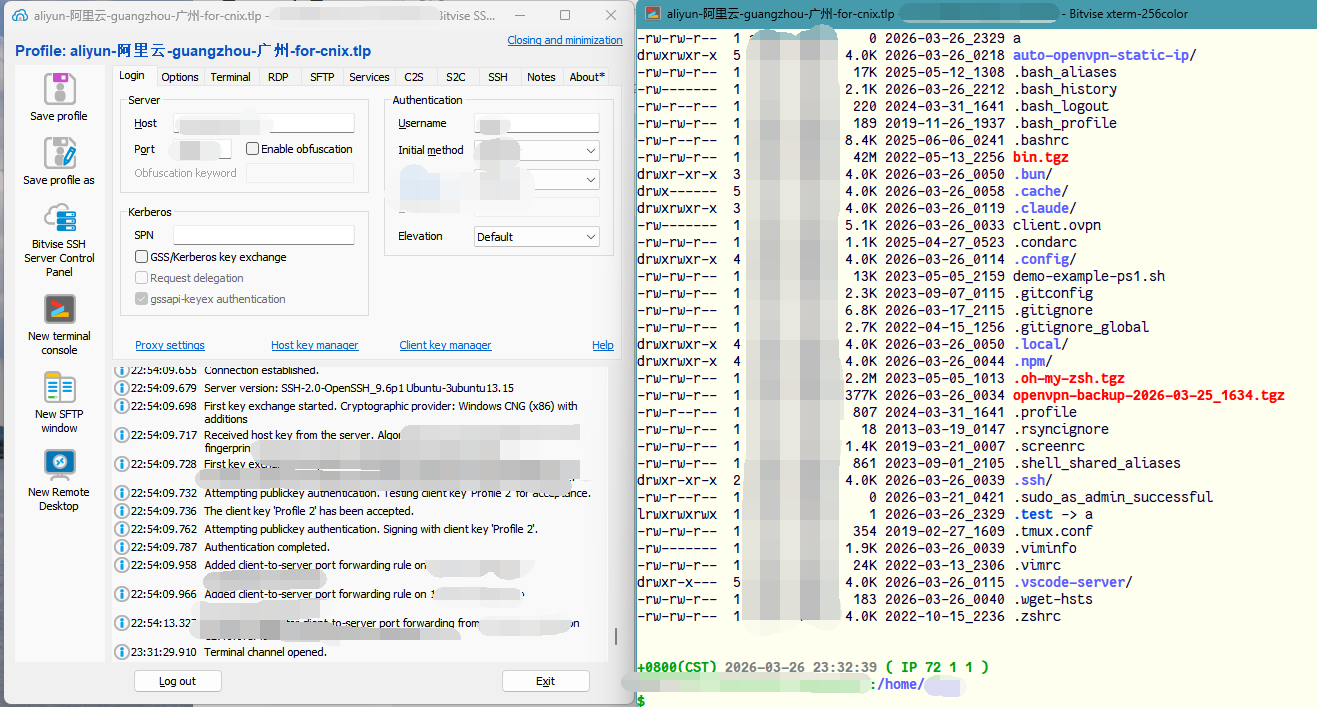Viewport: 1317px width, 707px height.
Task: Open the RDP tab
Action: pos(278,77)
